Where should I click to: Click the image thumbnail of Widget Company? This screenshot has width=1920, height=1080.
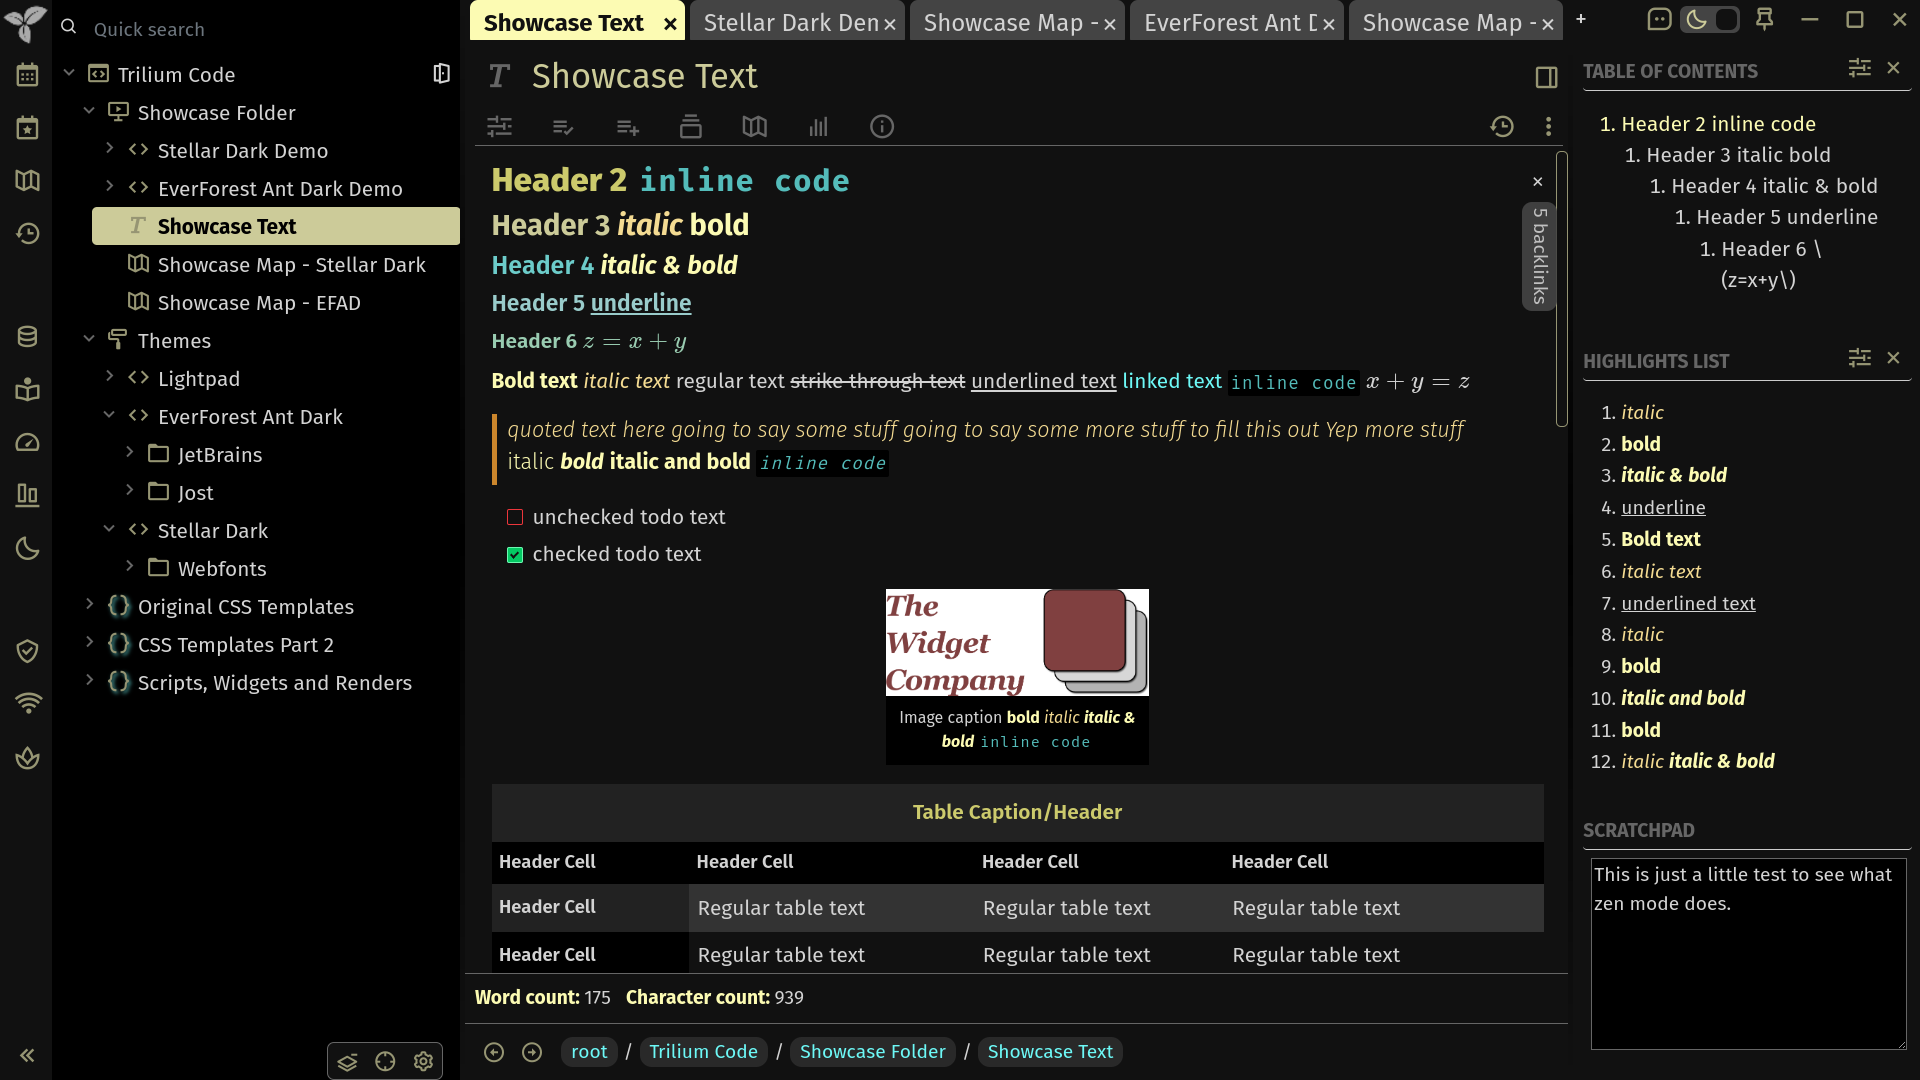[1017, 642]
